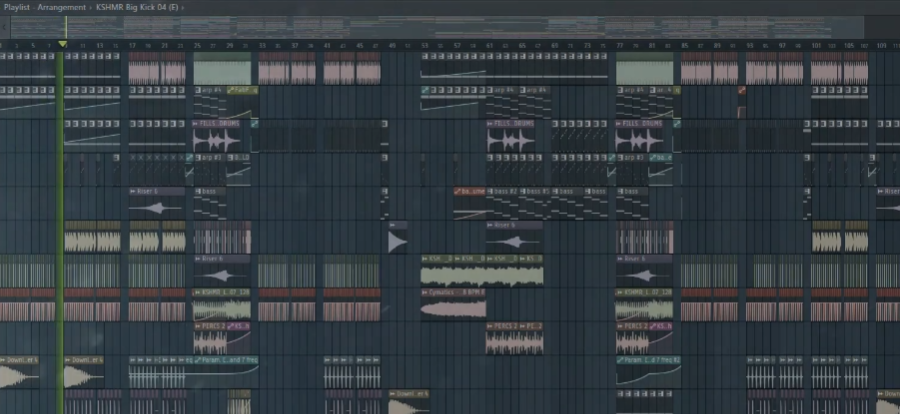This screenshot has height=414, width=900.
Task: Select the Param. C..and 7 freq automation clip
Action: (x=226, y=372)
